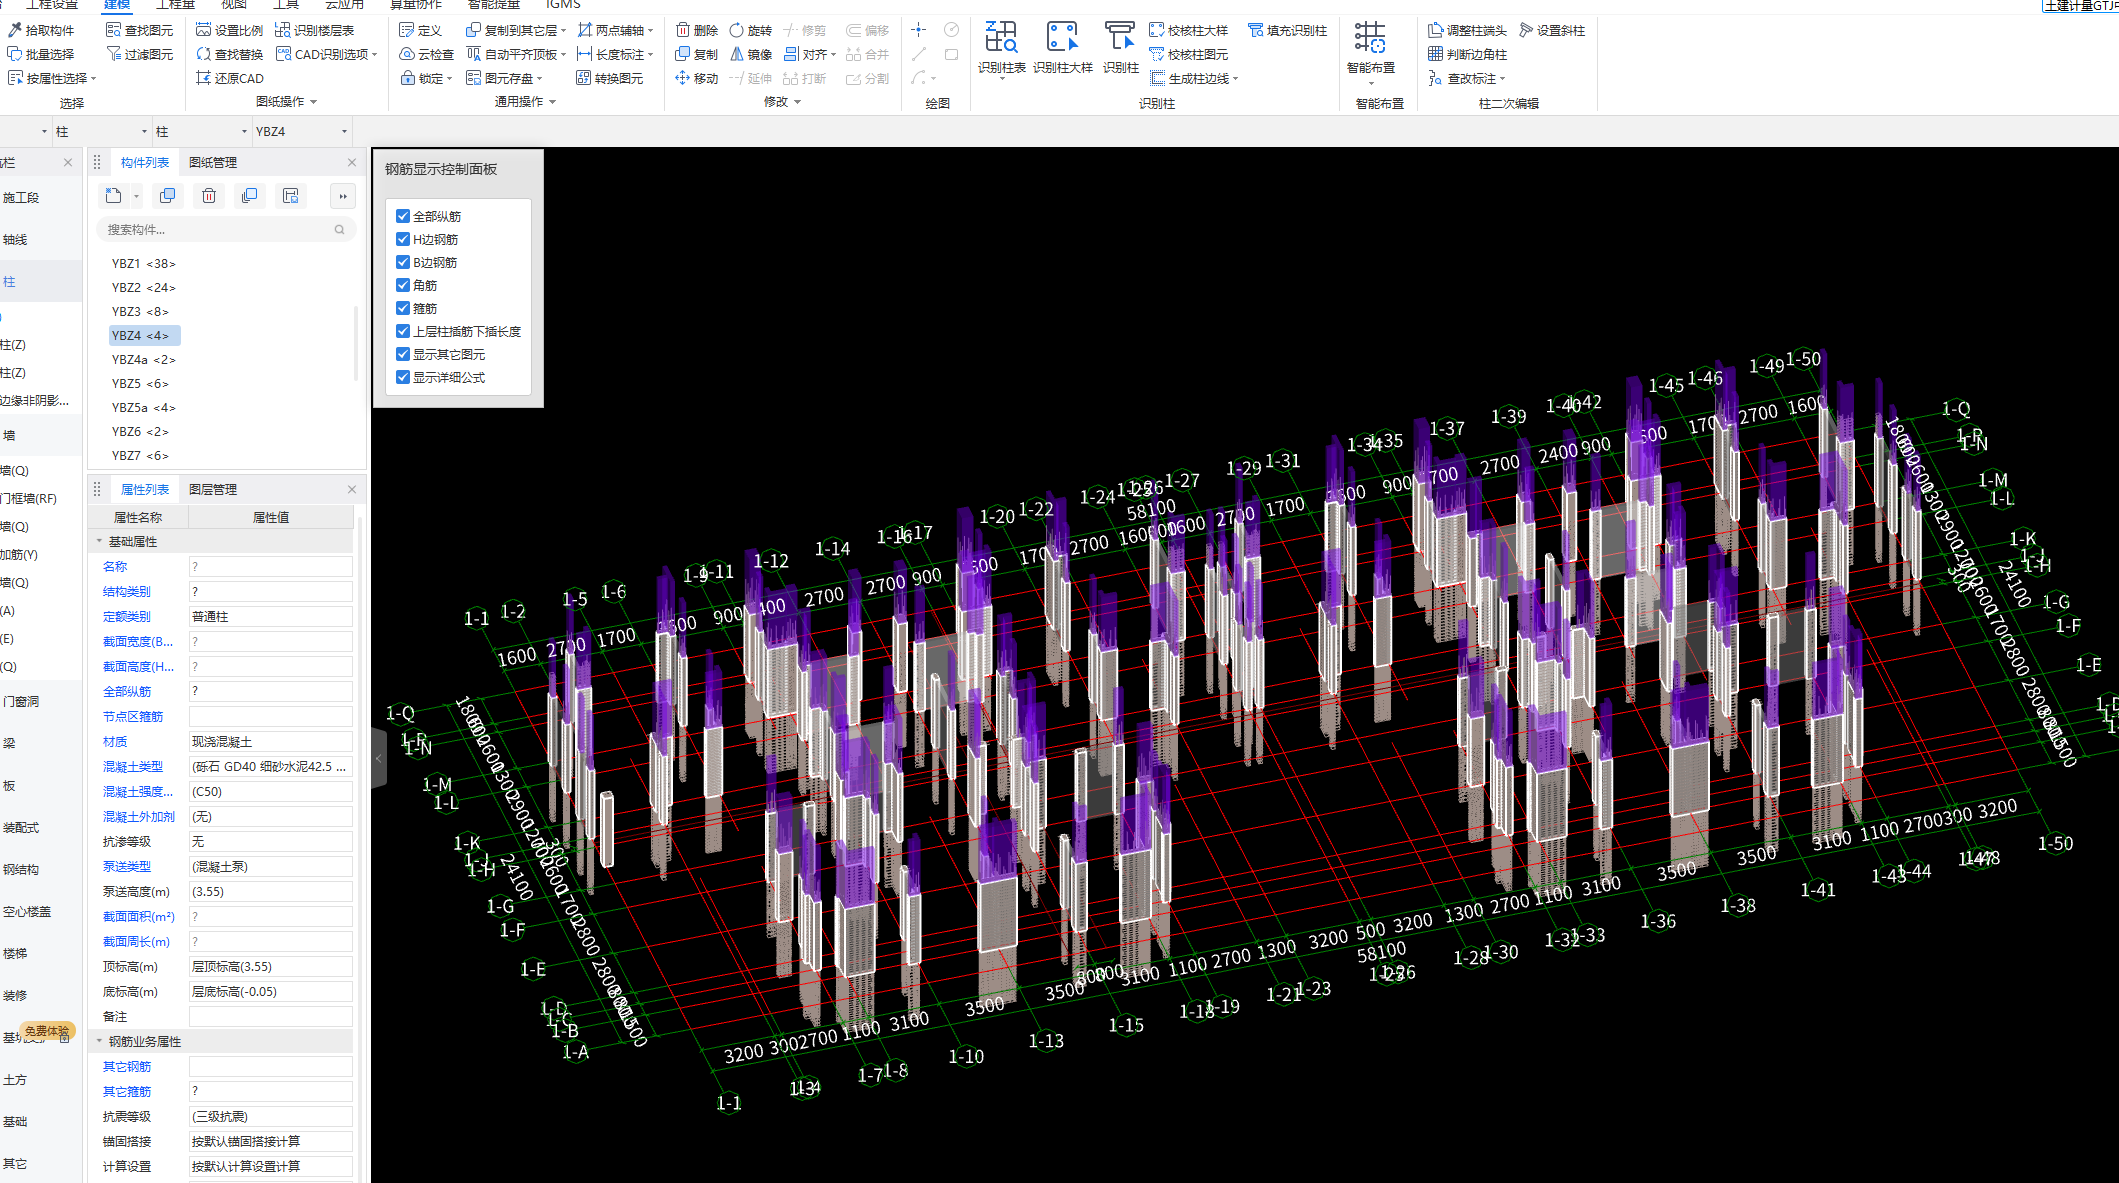Viewport: 2119px width, 1183px height.
Task: Click the 全部纵筋 property link
Action: pyautogui.click(x=127, y=691)
